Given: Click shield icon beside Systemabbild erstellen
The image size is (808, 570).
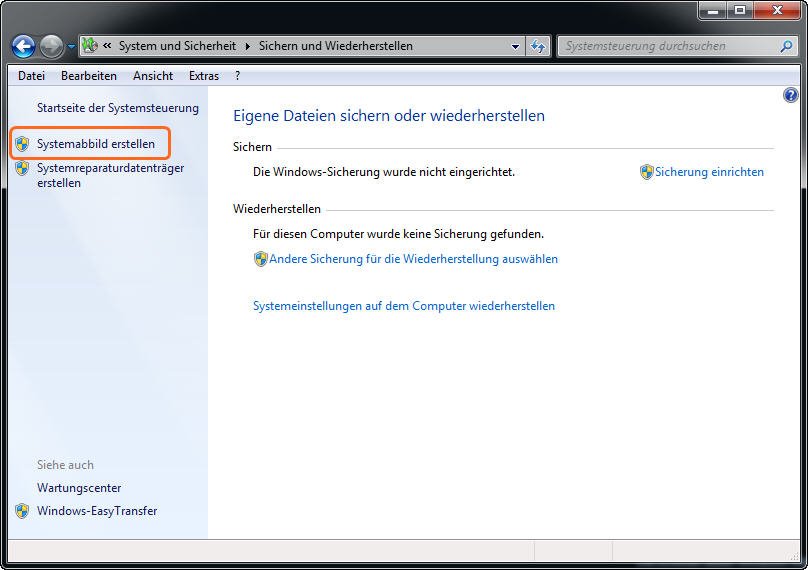Looking at the screenshot, I should pyautogui.click(x=22, y=144).
